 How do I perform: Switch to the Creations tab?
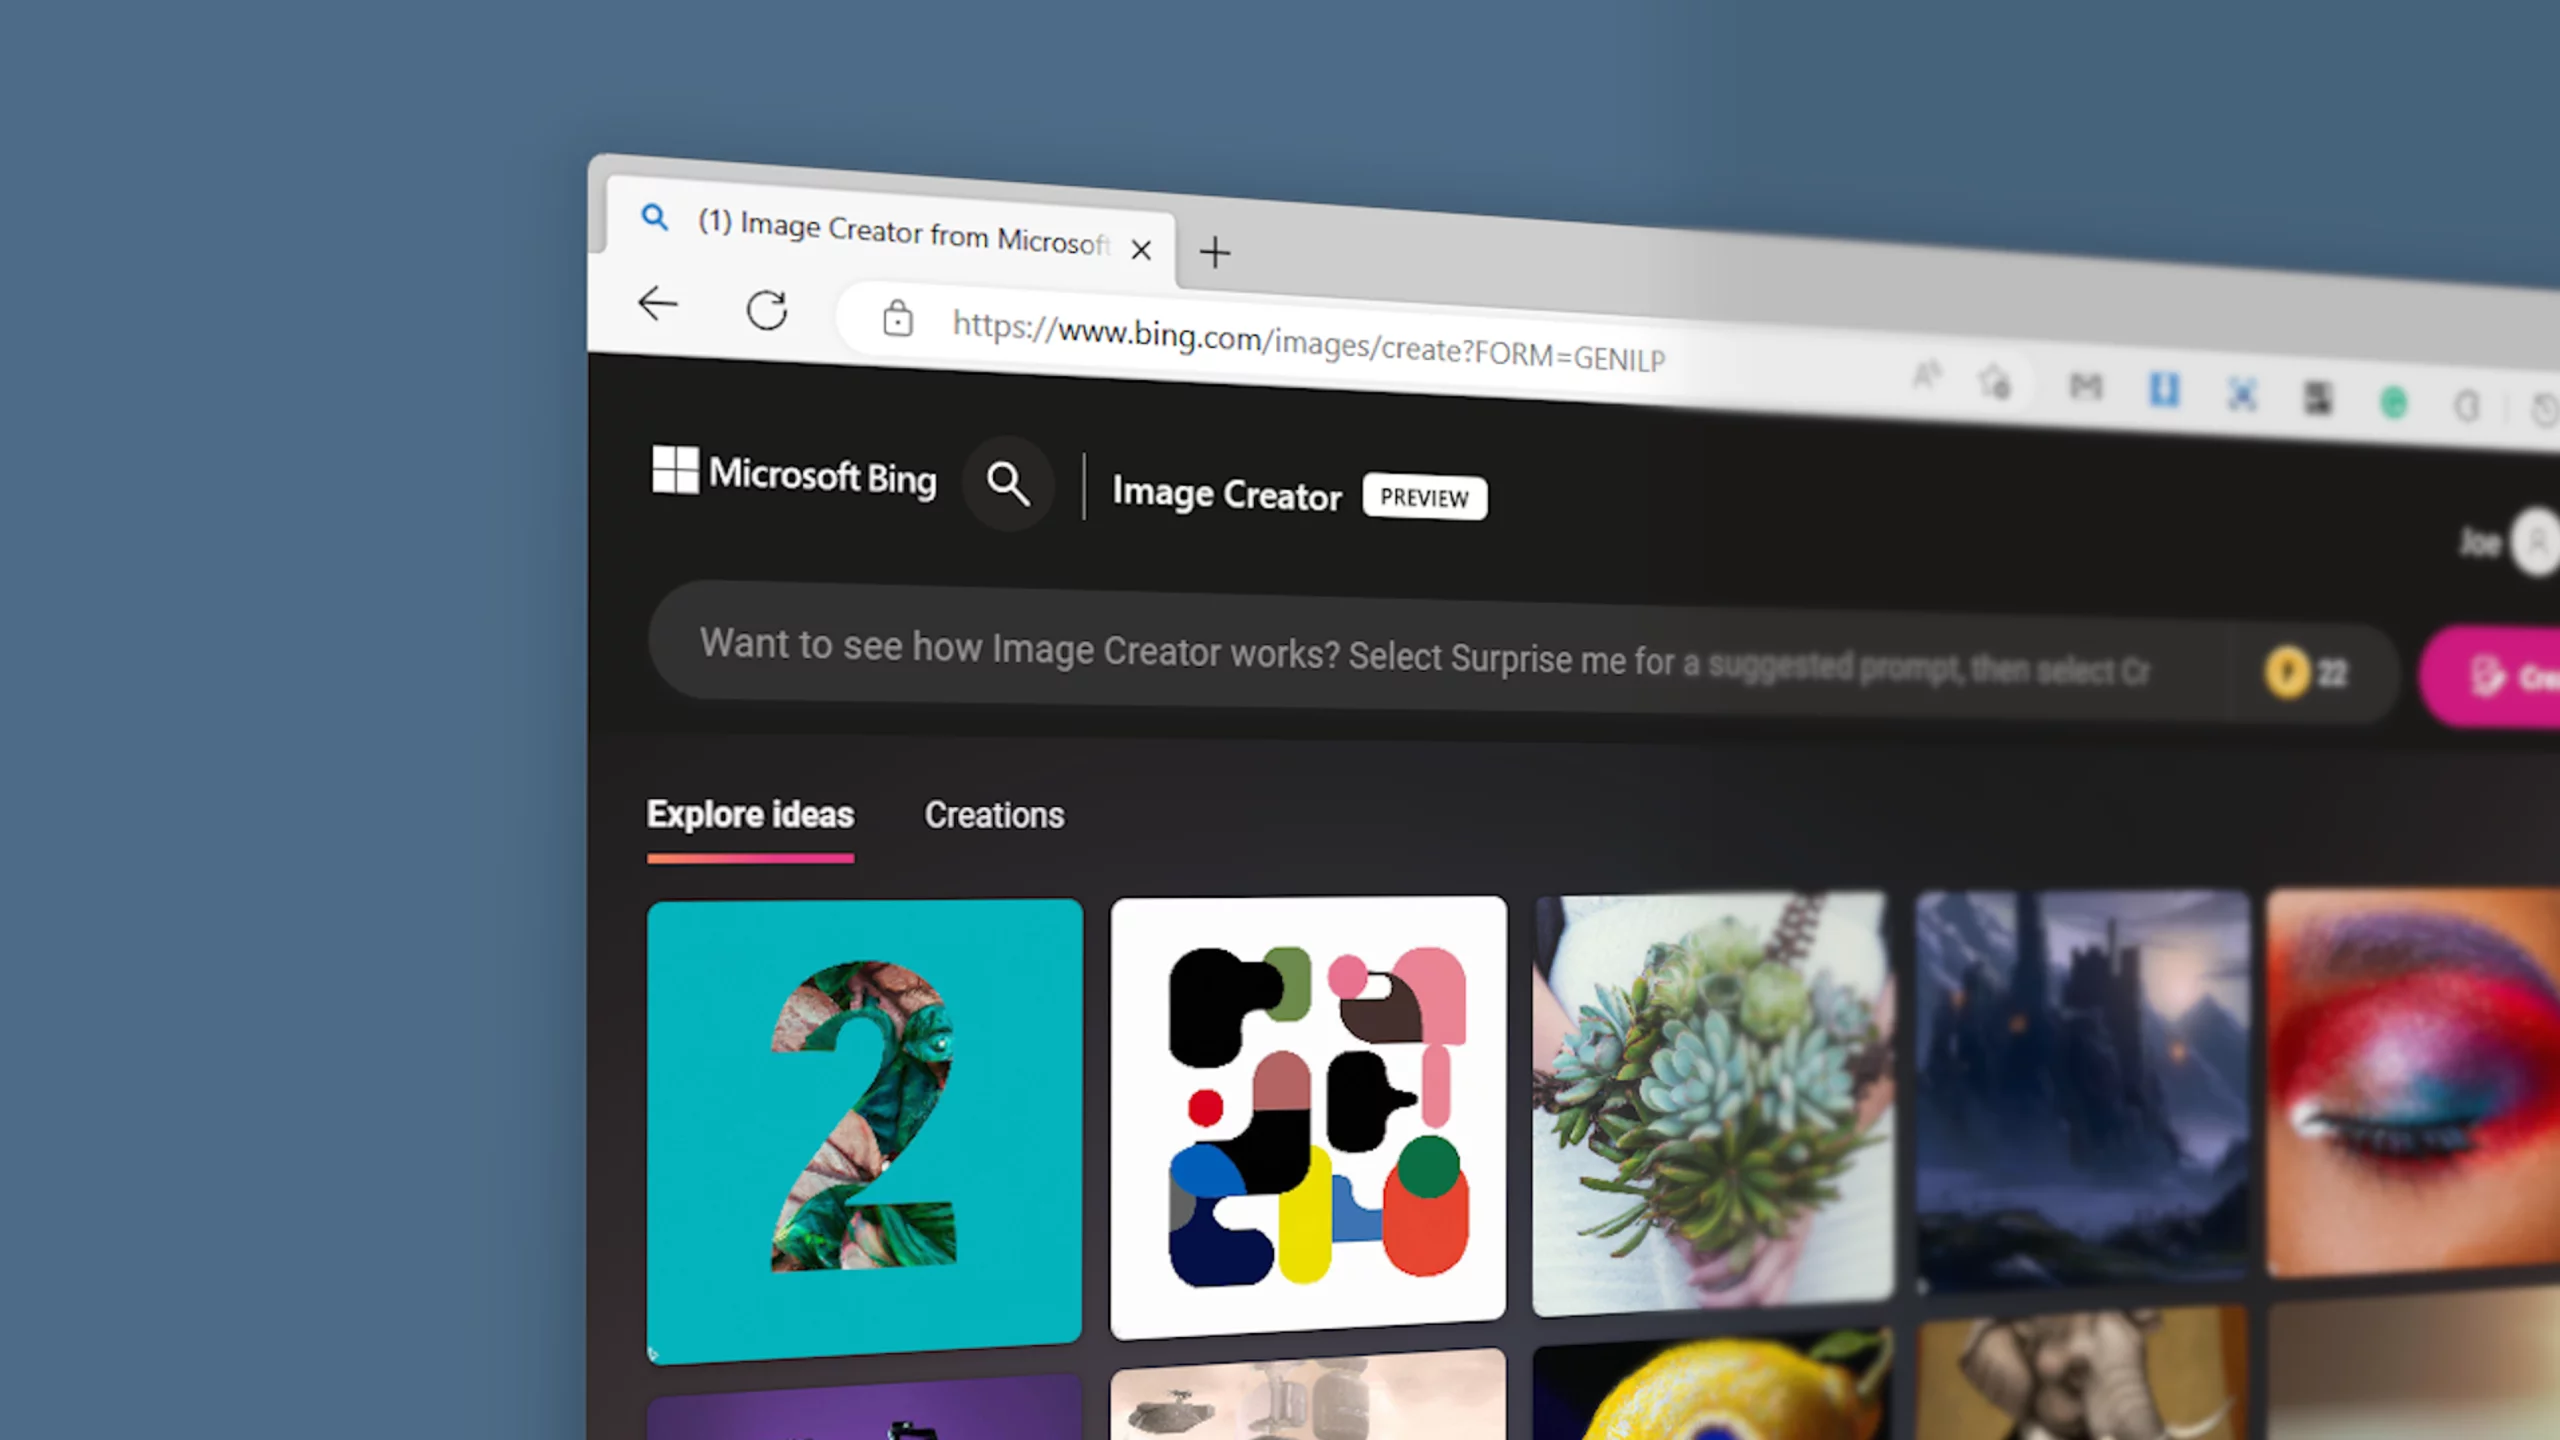pos(993,814)
